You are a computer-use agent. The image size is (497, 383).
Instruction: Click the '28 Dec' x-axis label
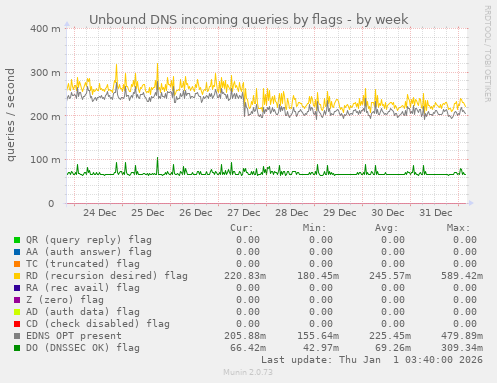point(292,213)
